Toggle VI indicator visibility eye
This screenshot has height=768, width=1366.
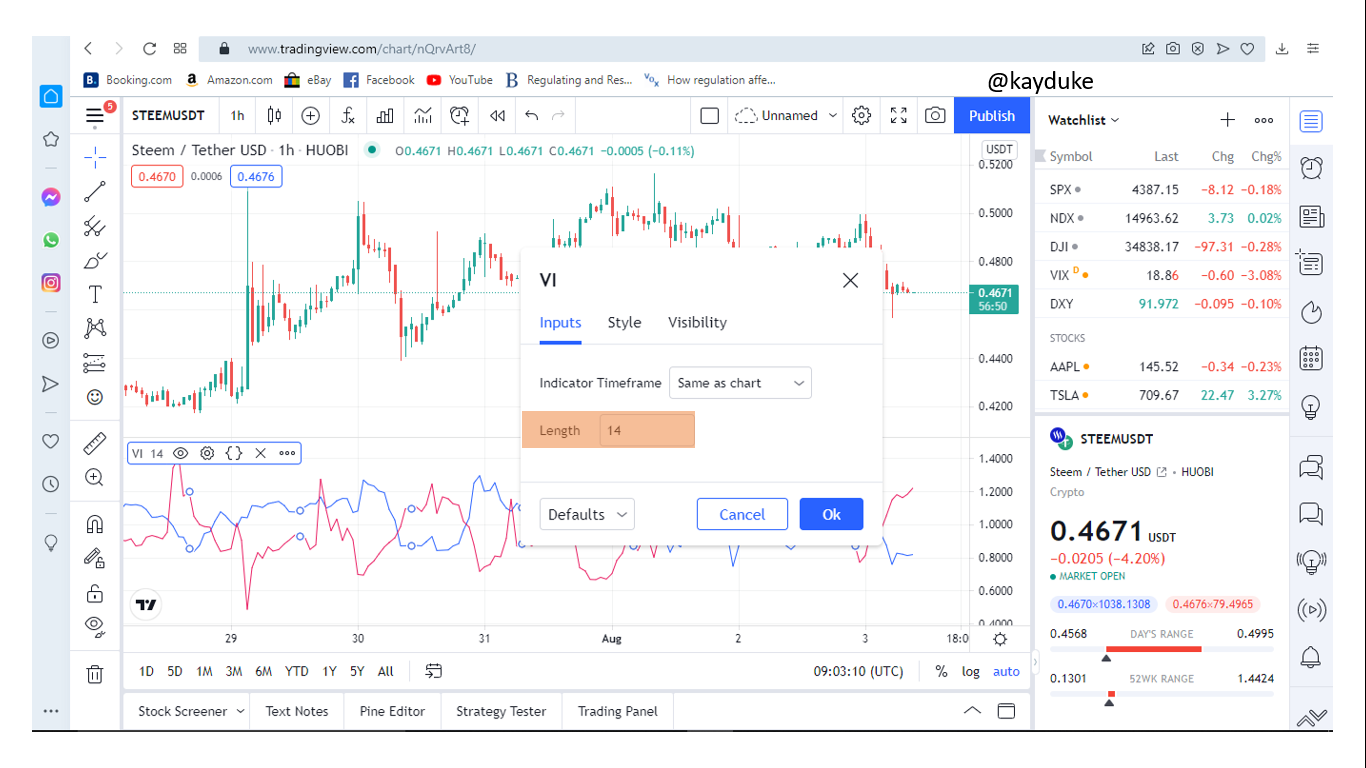coord(181,453)
